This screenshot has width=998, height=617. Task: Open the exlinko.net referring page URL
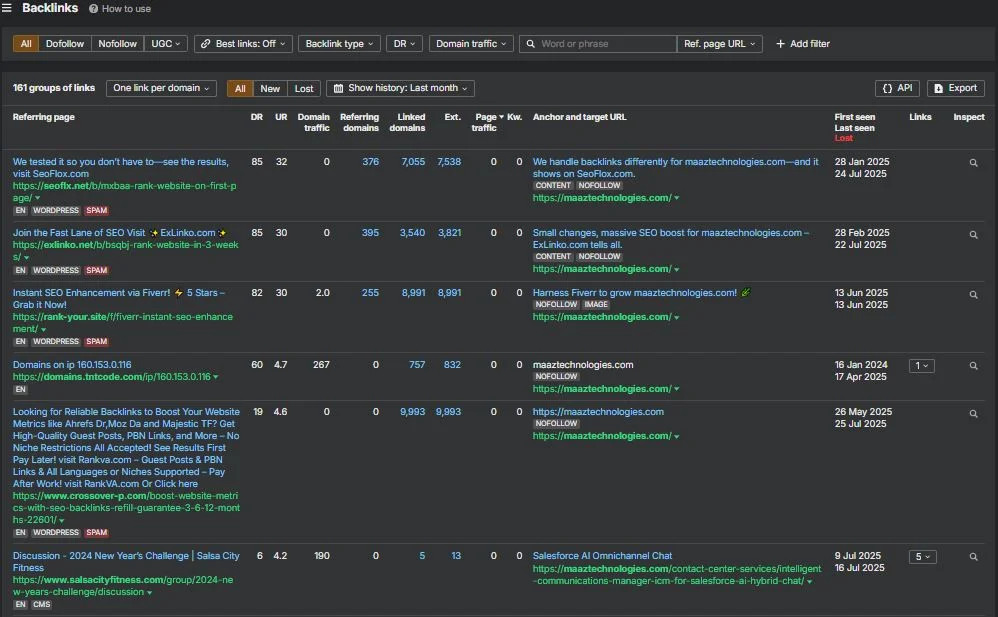click(x=125, y=251)
